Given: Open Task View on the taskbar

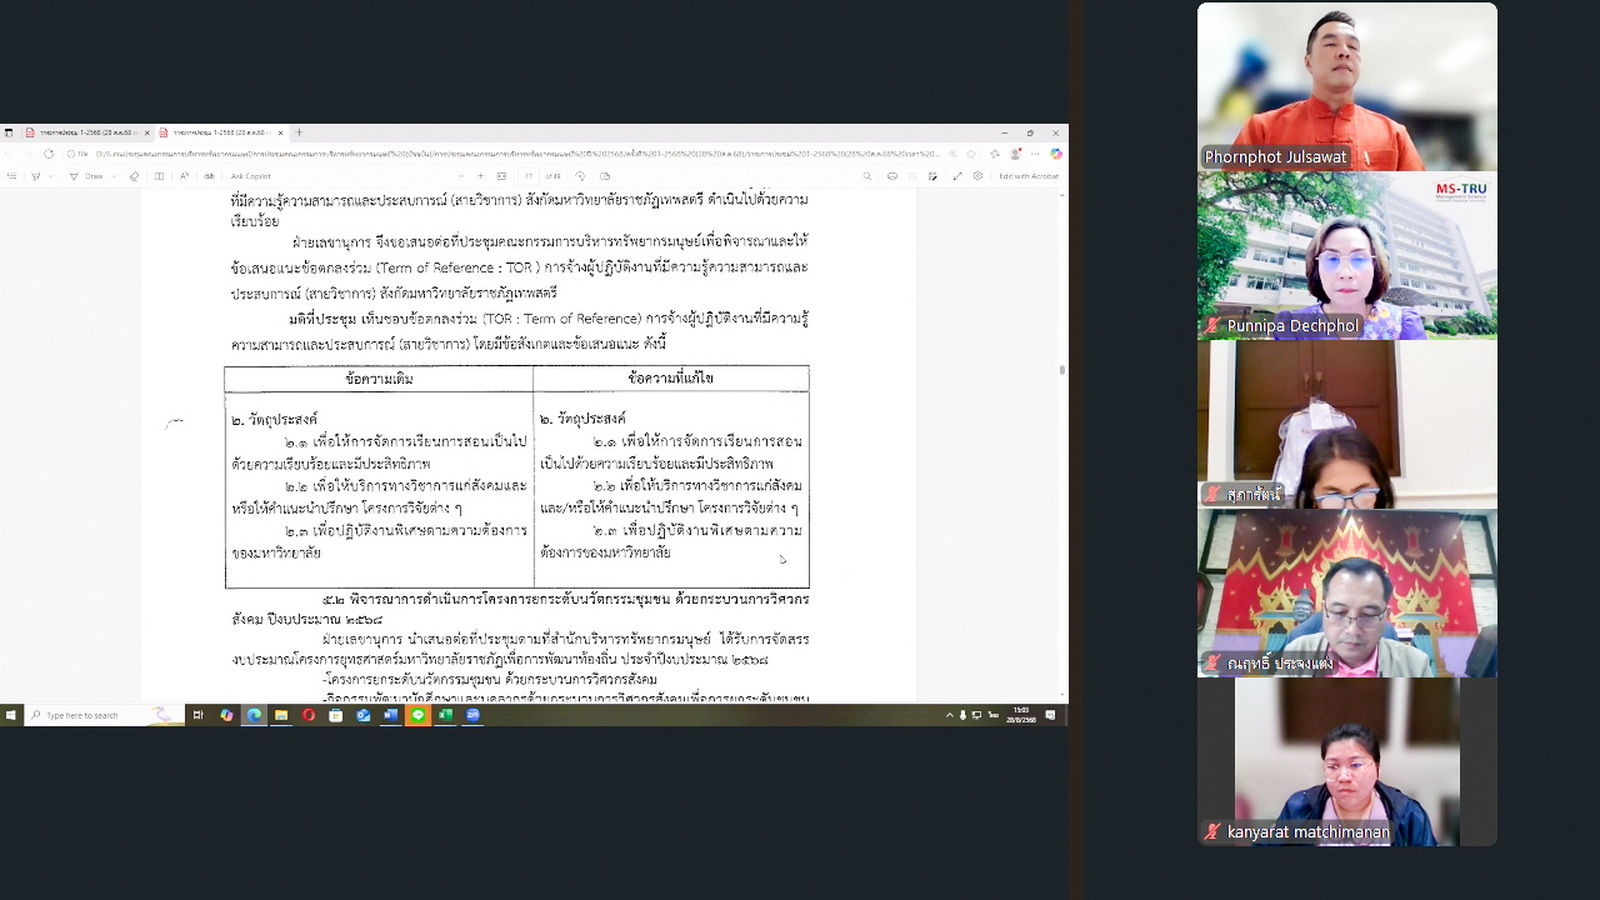Looking at the screenshot, I should 198,715.
